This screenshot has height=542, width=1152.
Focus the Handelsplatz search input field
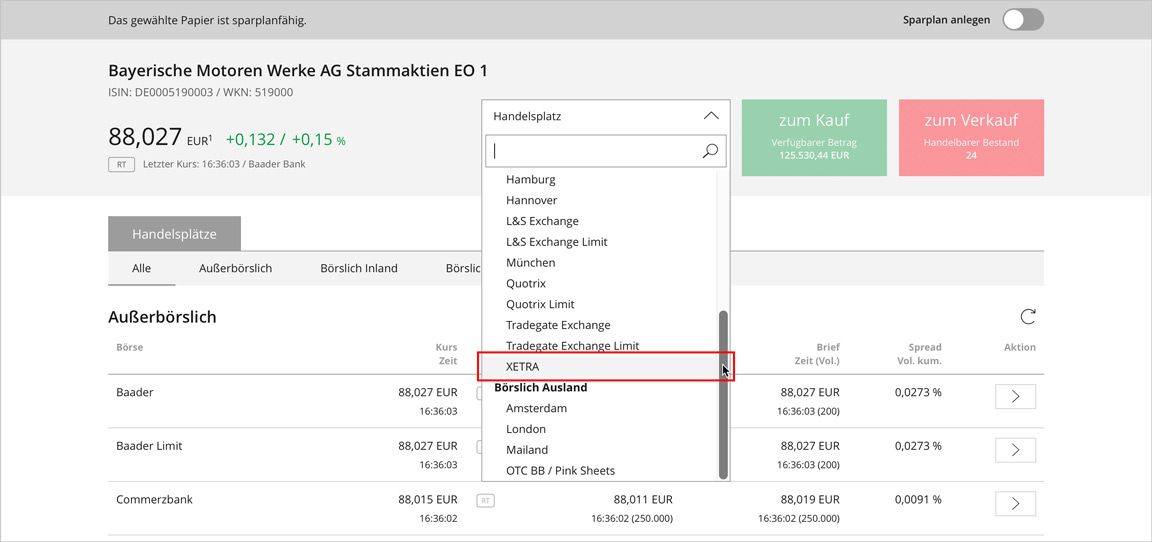click(605, 151)
